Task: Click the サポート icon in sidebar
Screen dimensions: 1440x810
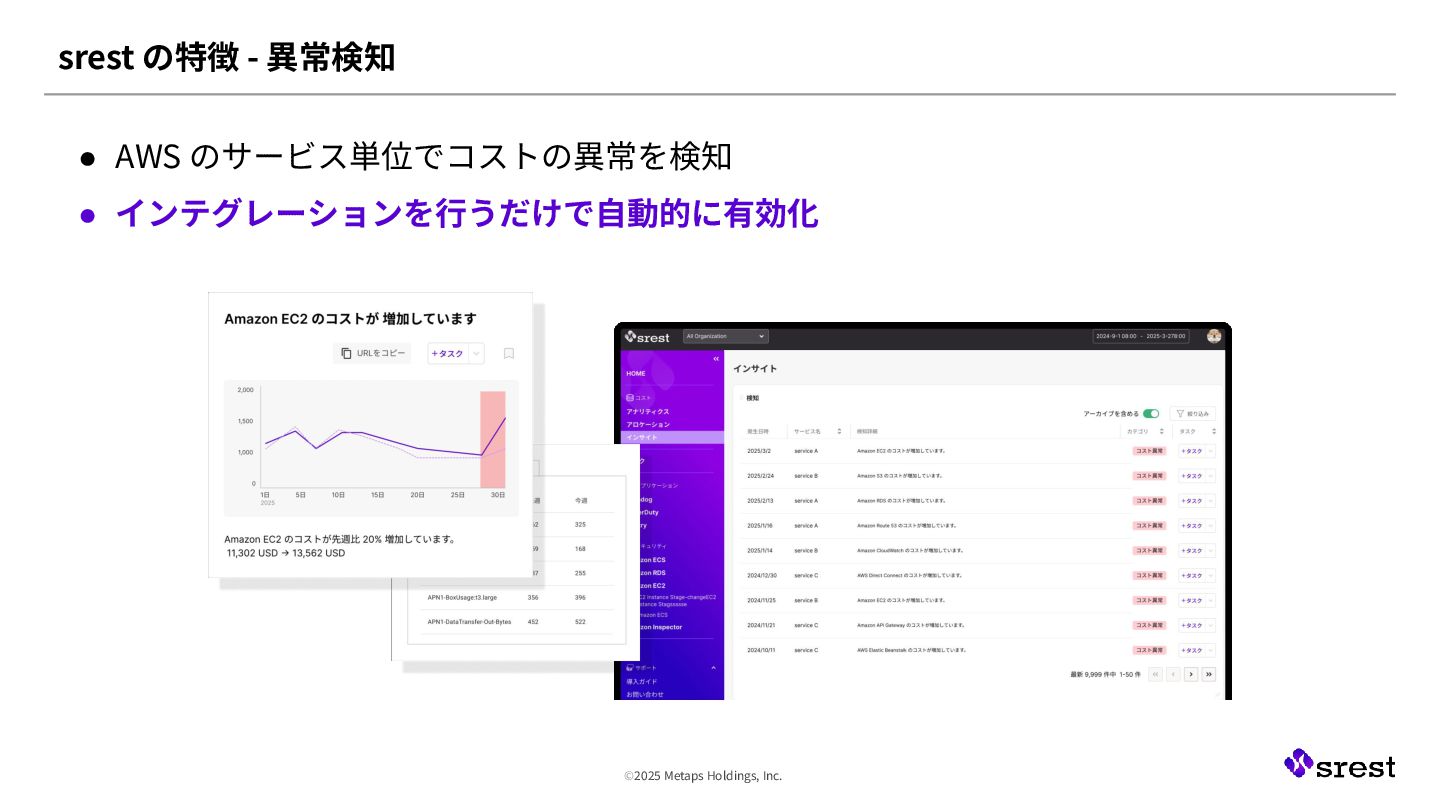Action: (630, 667)
